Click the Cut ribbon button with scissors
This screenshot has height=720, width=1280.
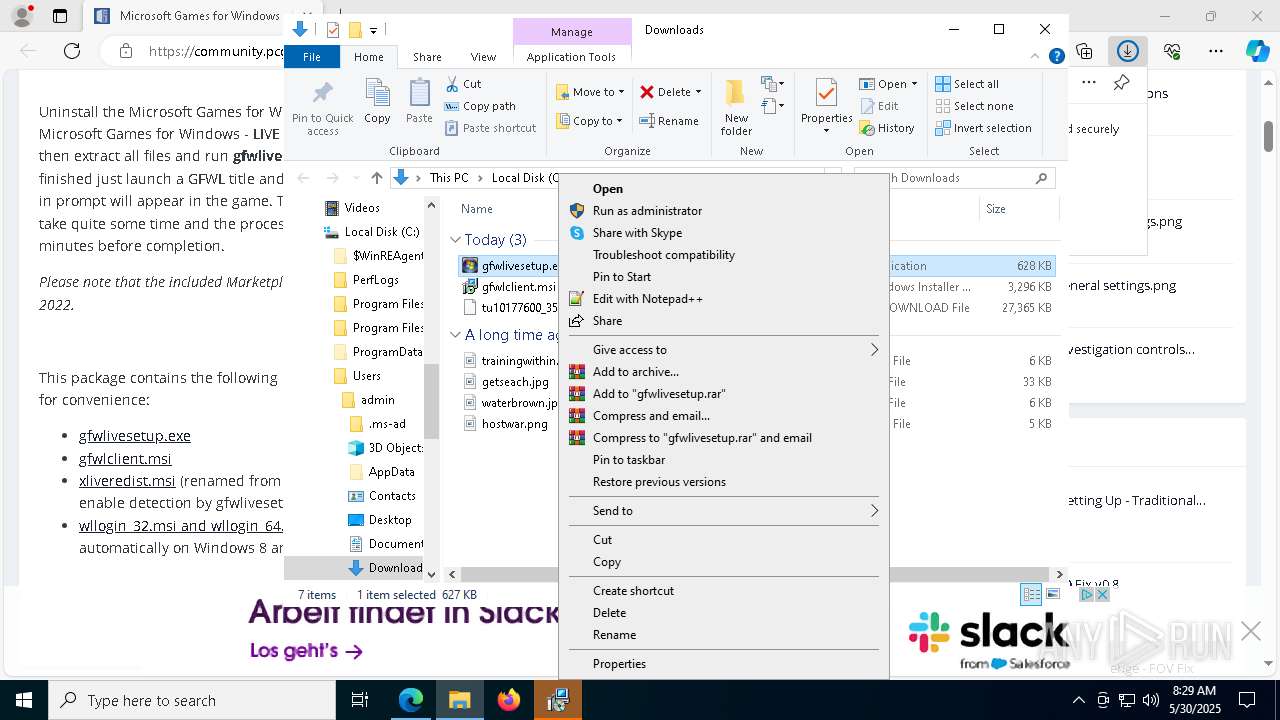(x=463, y=84)
